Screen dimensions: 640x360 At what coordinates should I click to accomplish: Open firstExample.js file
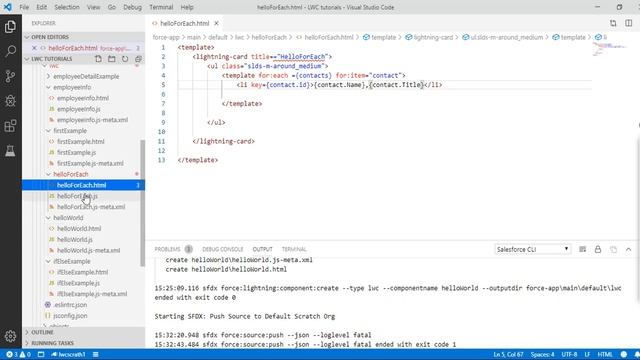tap(76, 153)
